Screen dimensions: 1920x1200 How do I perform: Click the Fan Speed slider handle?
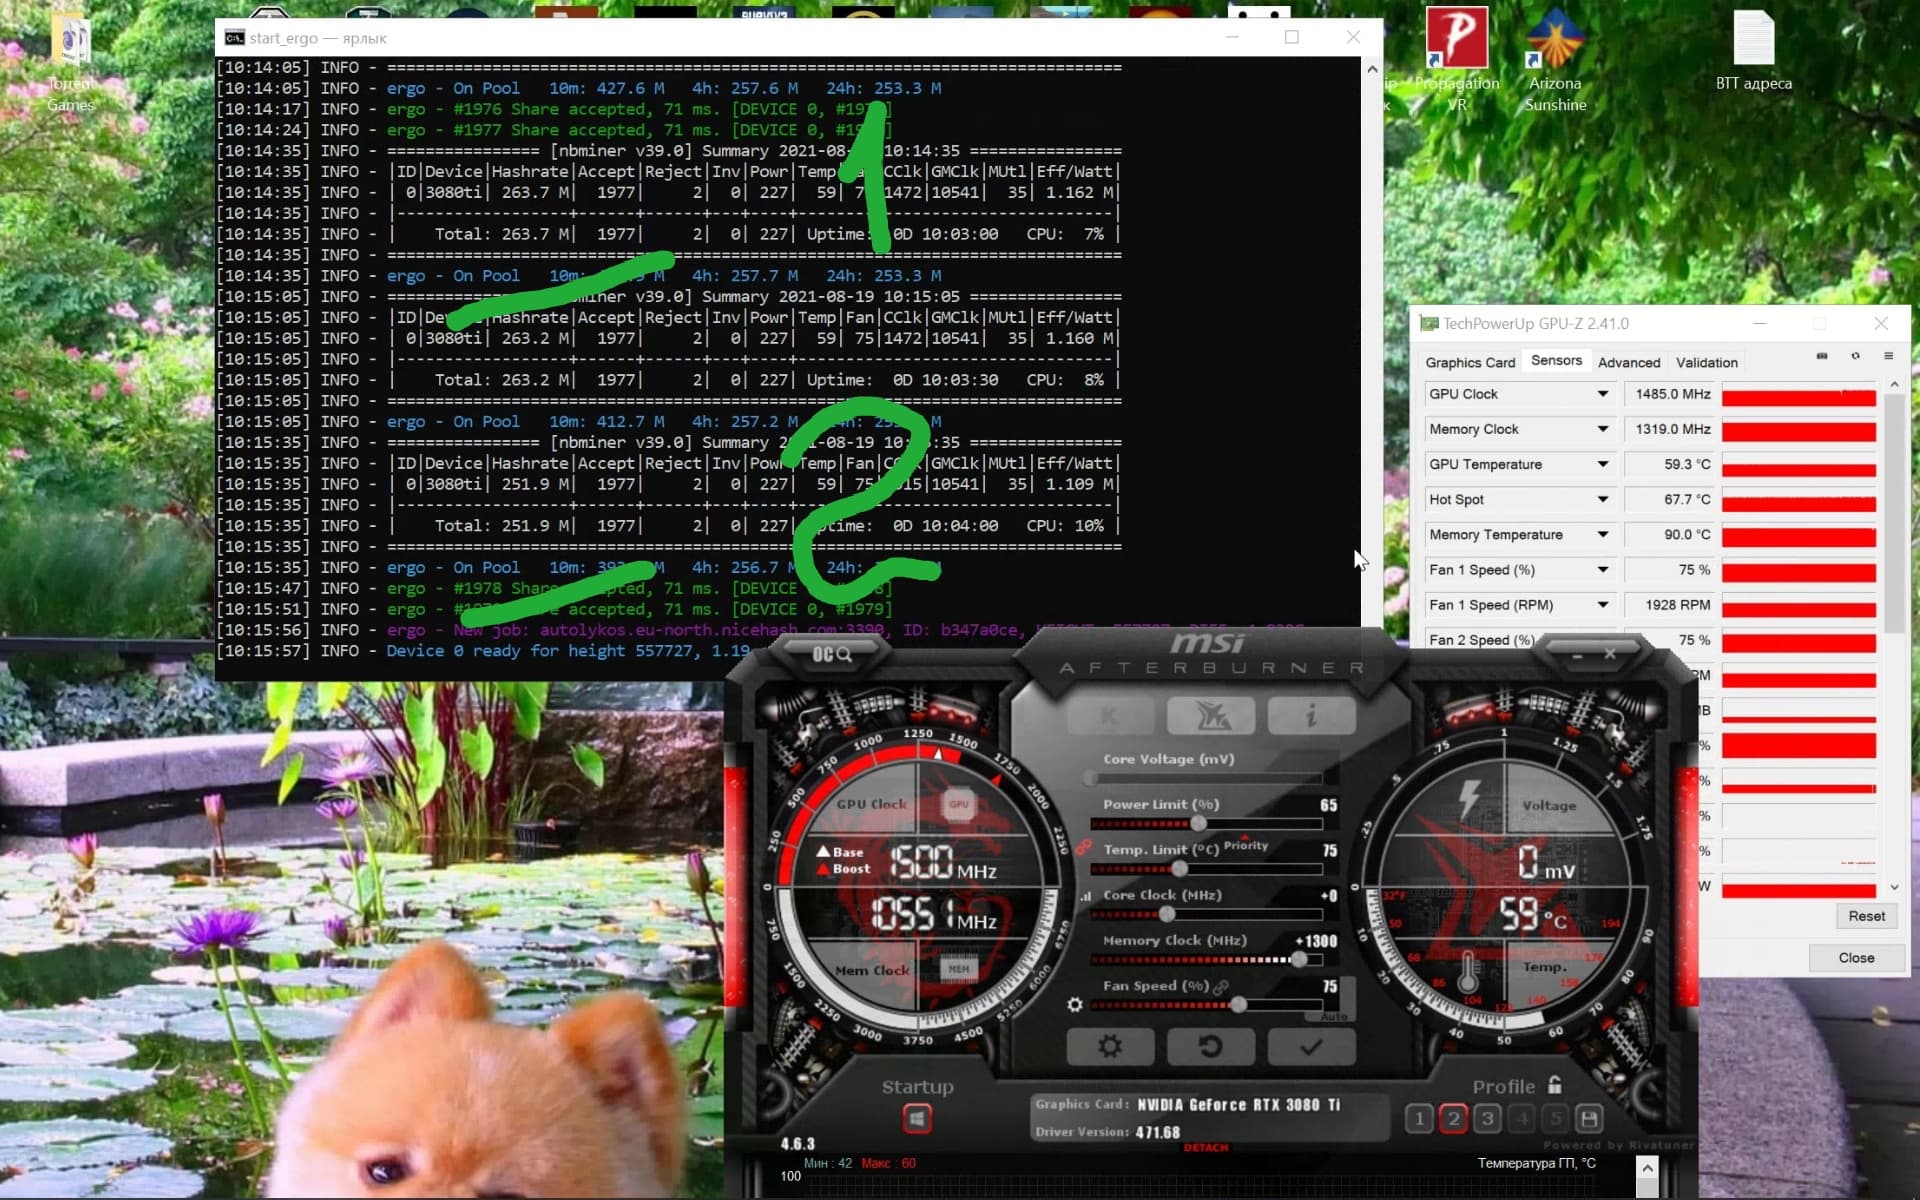[1238, 1004]
